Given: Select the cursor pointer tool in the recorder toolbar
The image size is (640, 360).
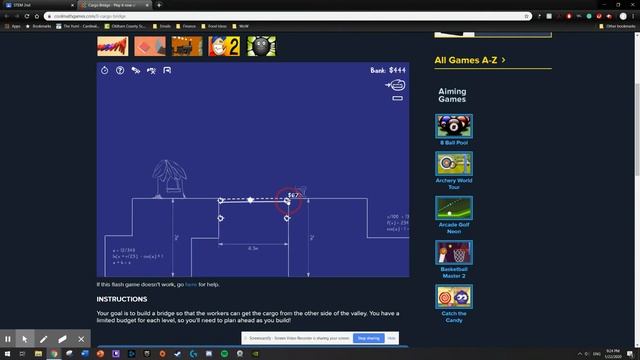Looking at the screenshot, I should (x=25, y=339).
